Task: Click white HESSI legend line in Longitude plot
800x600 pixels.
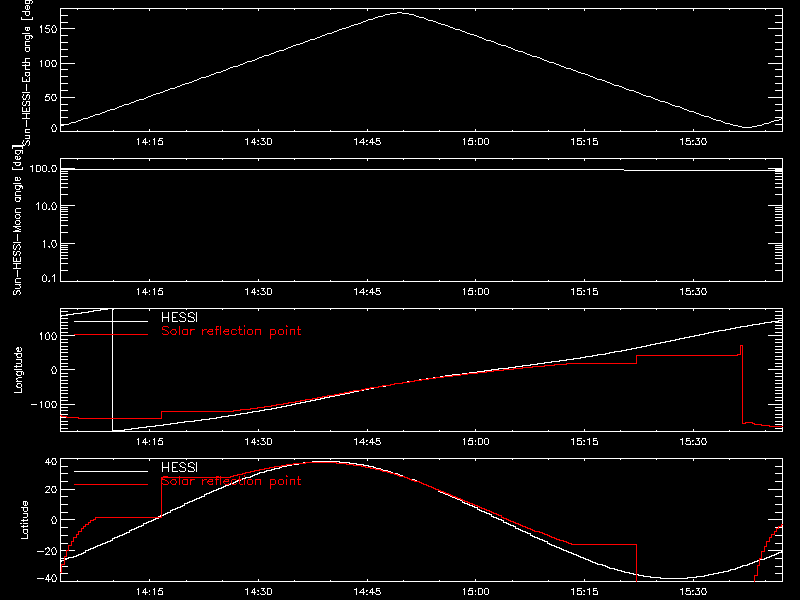Action: (111, 321)
